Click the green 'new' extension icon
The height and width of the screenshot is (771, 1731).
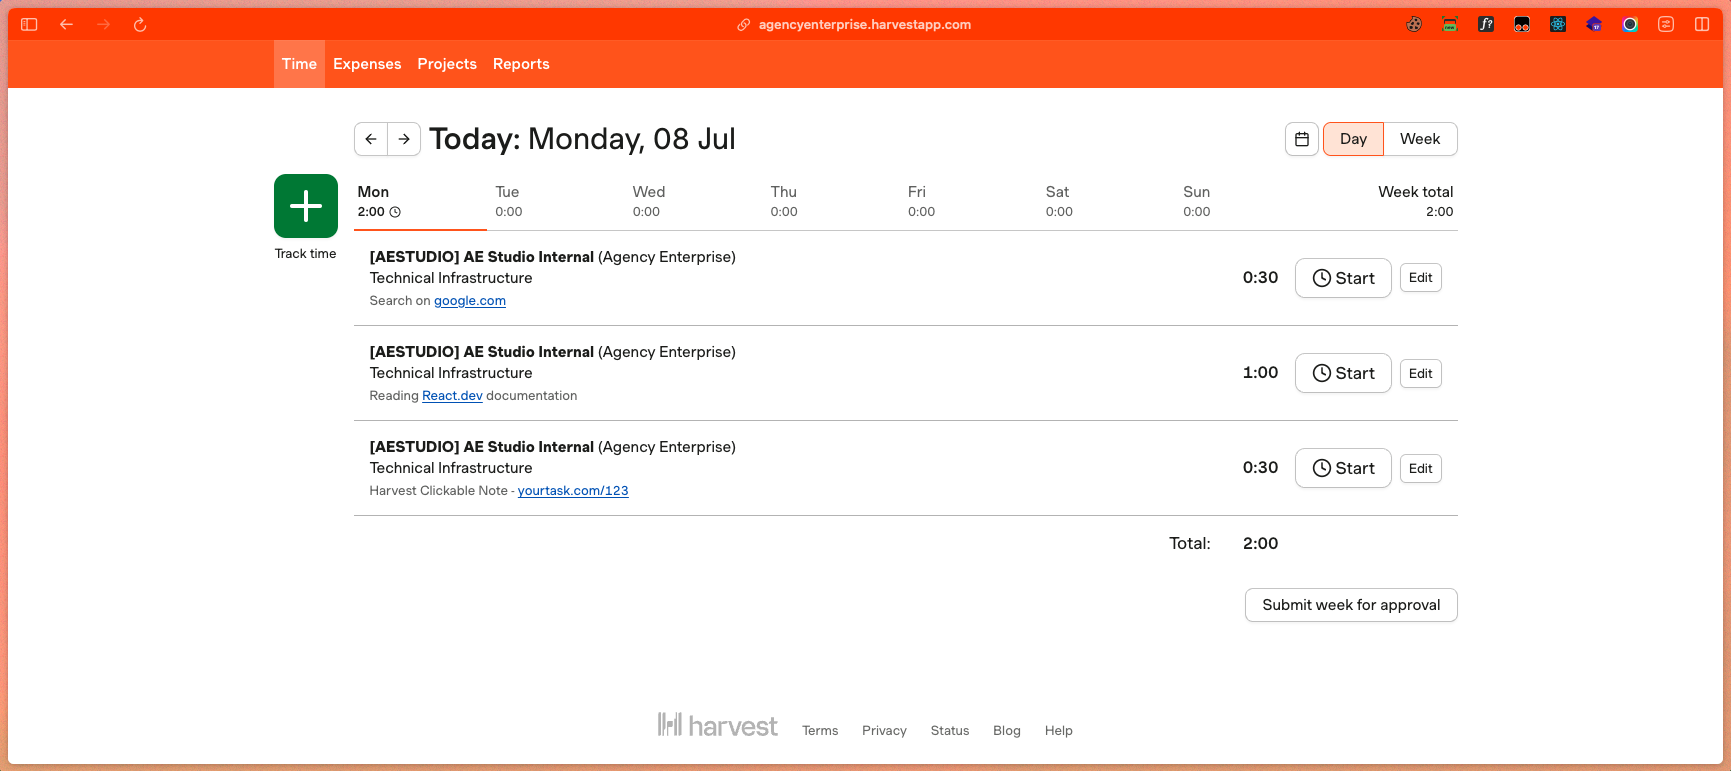coord(1450,25)
